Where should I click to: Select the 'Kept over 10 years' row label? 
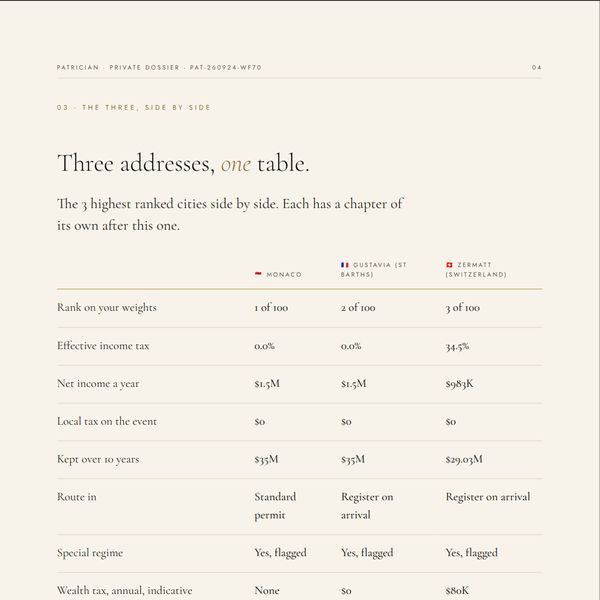[98, 459]
